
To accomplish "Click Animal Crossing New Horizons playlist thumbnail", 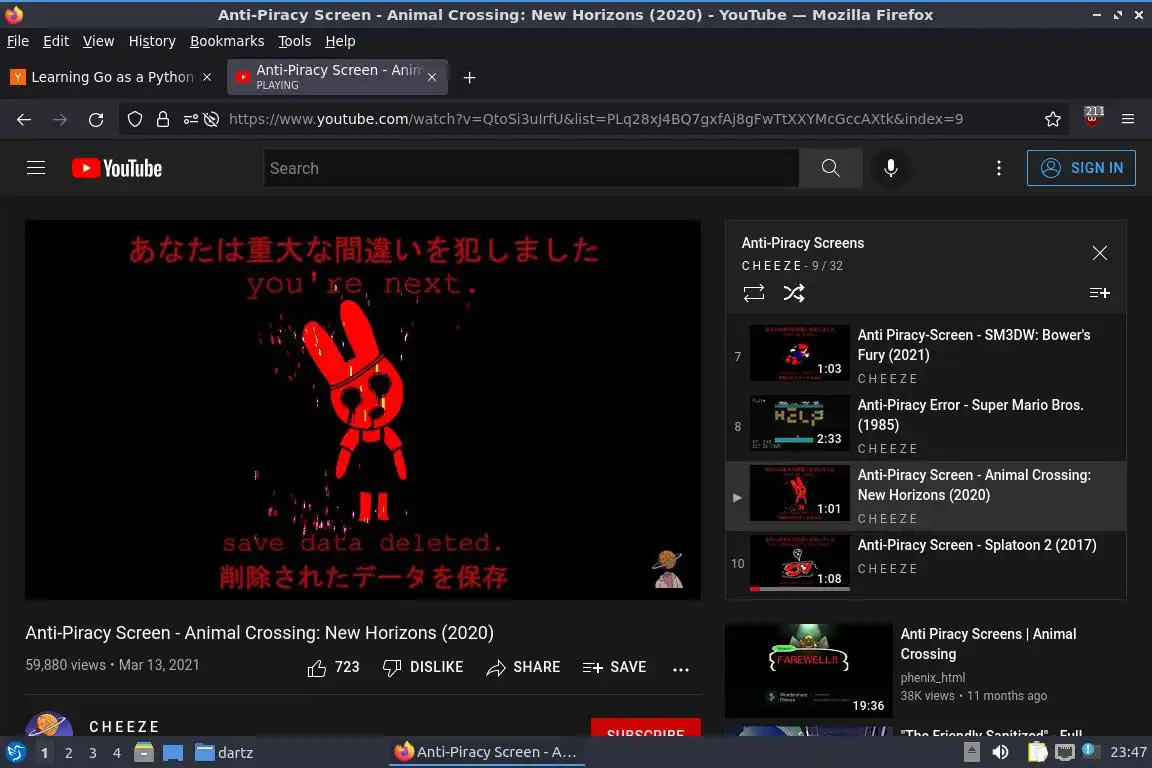I will point(799,493).
